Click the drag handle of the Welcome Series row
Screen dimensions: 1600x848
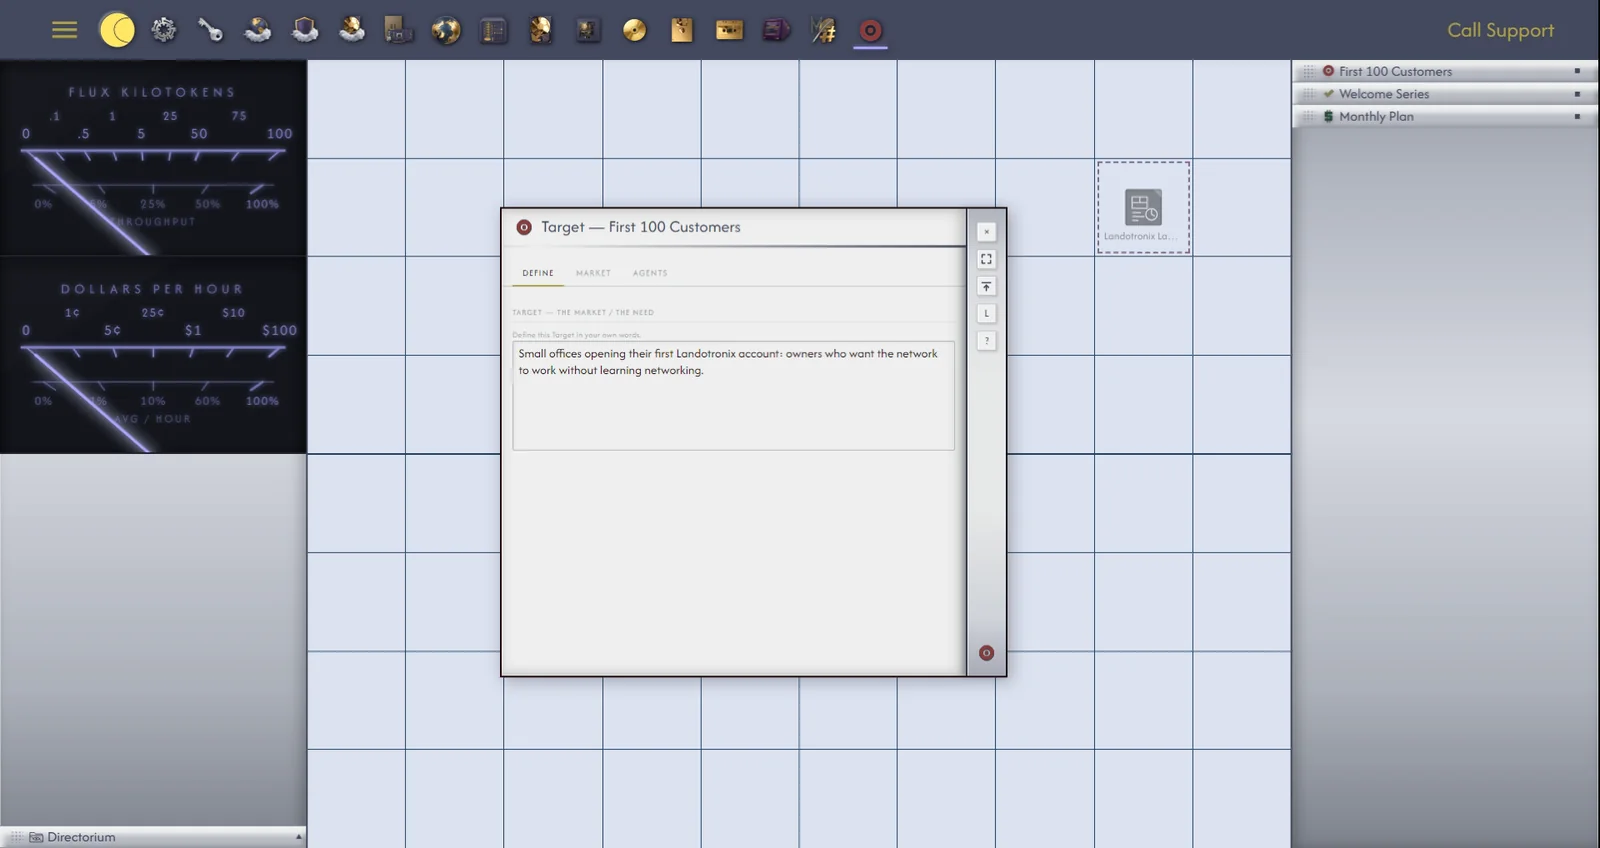click(1308, 94)
